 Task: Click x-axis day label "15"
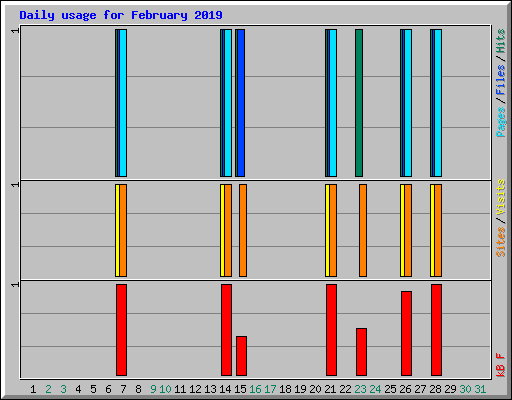[x=240, y=389]
